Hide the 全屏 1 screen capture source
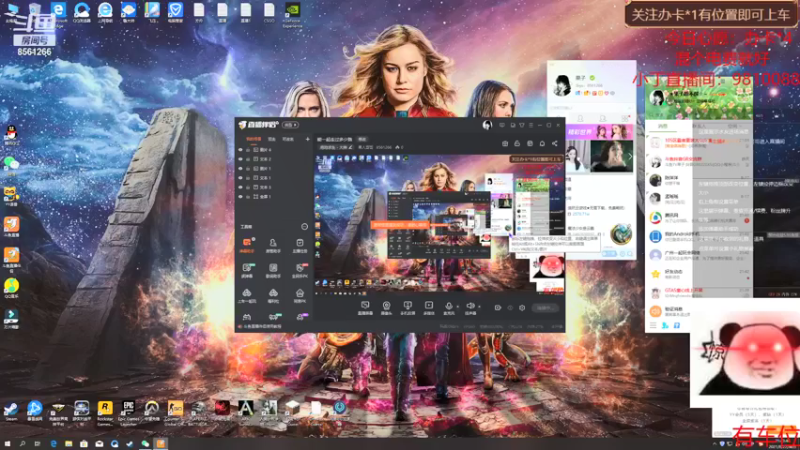Image resolution: width=800 pixels, height=450 pixels. point(240,196)
